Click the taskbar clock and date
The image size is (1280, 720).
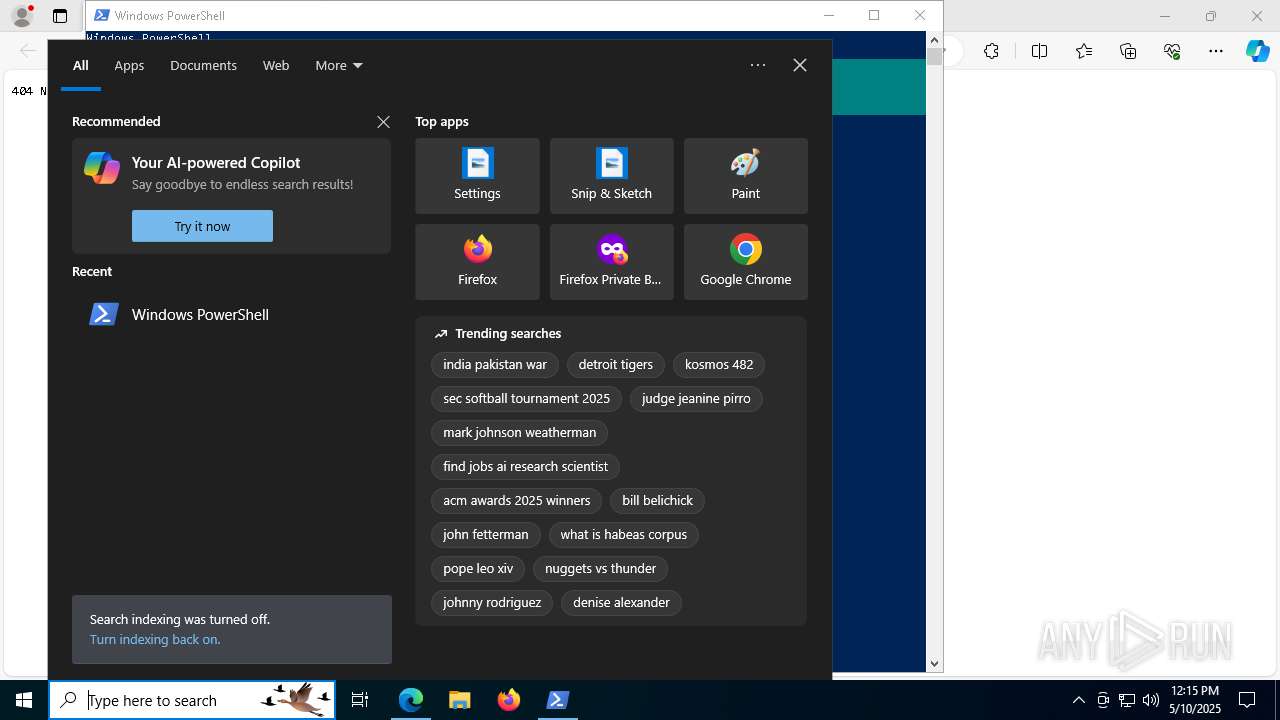click(1196, 700)
